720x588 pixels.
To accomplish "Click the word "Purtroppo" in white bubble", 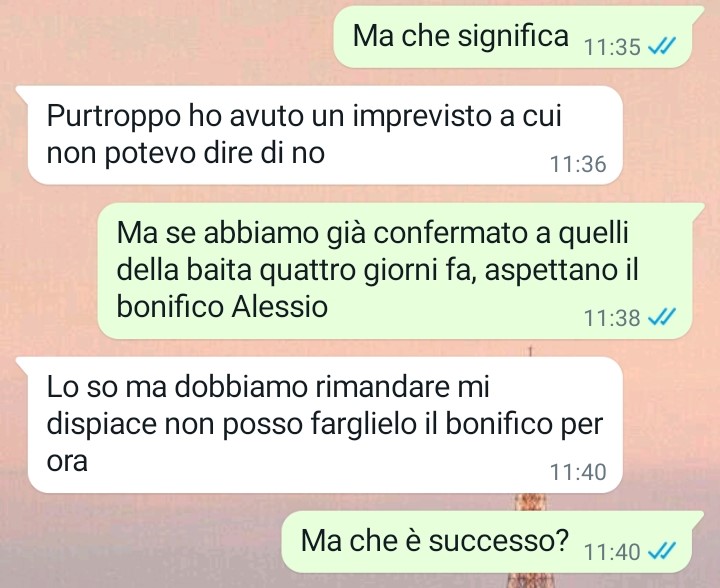I will 113,118.
